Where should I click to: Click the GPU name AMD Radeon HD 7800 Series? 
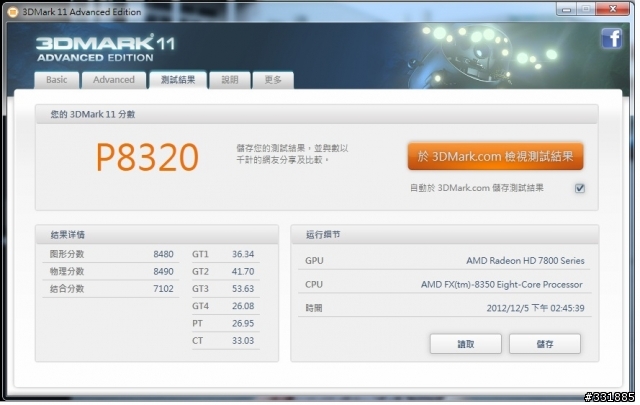point(525,261)
